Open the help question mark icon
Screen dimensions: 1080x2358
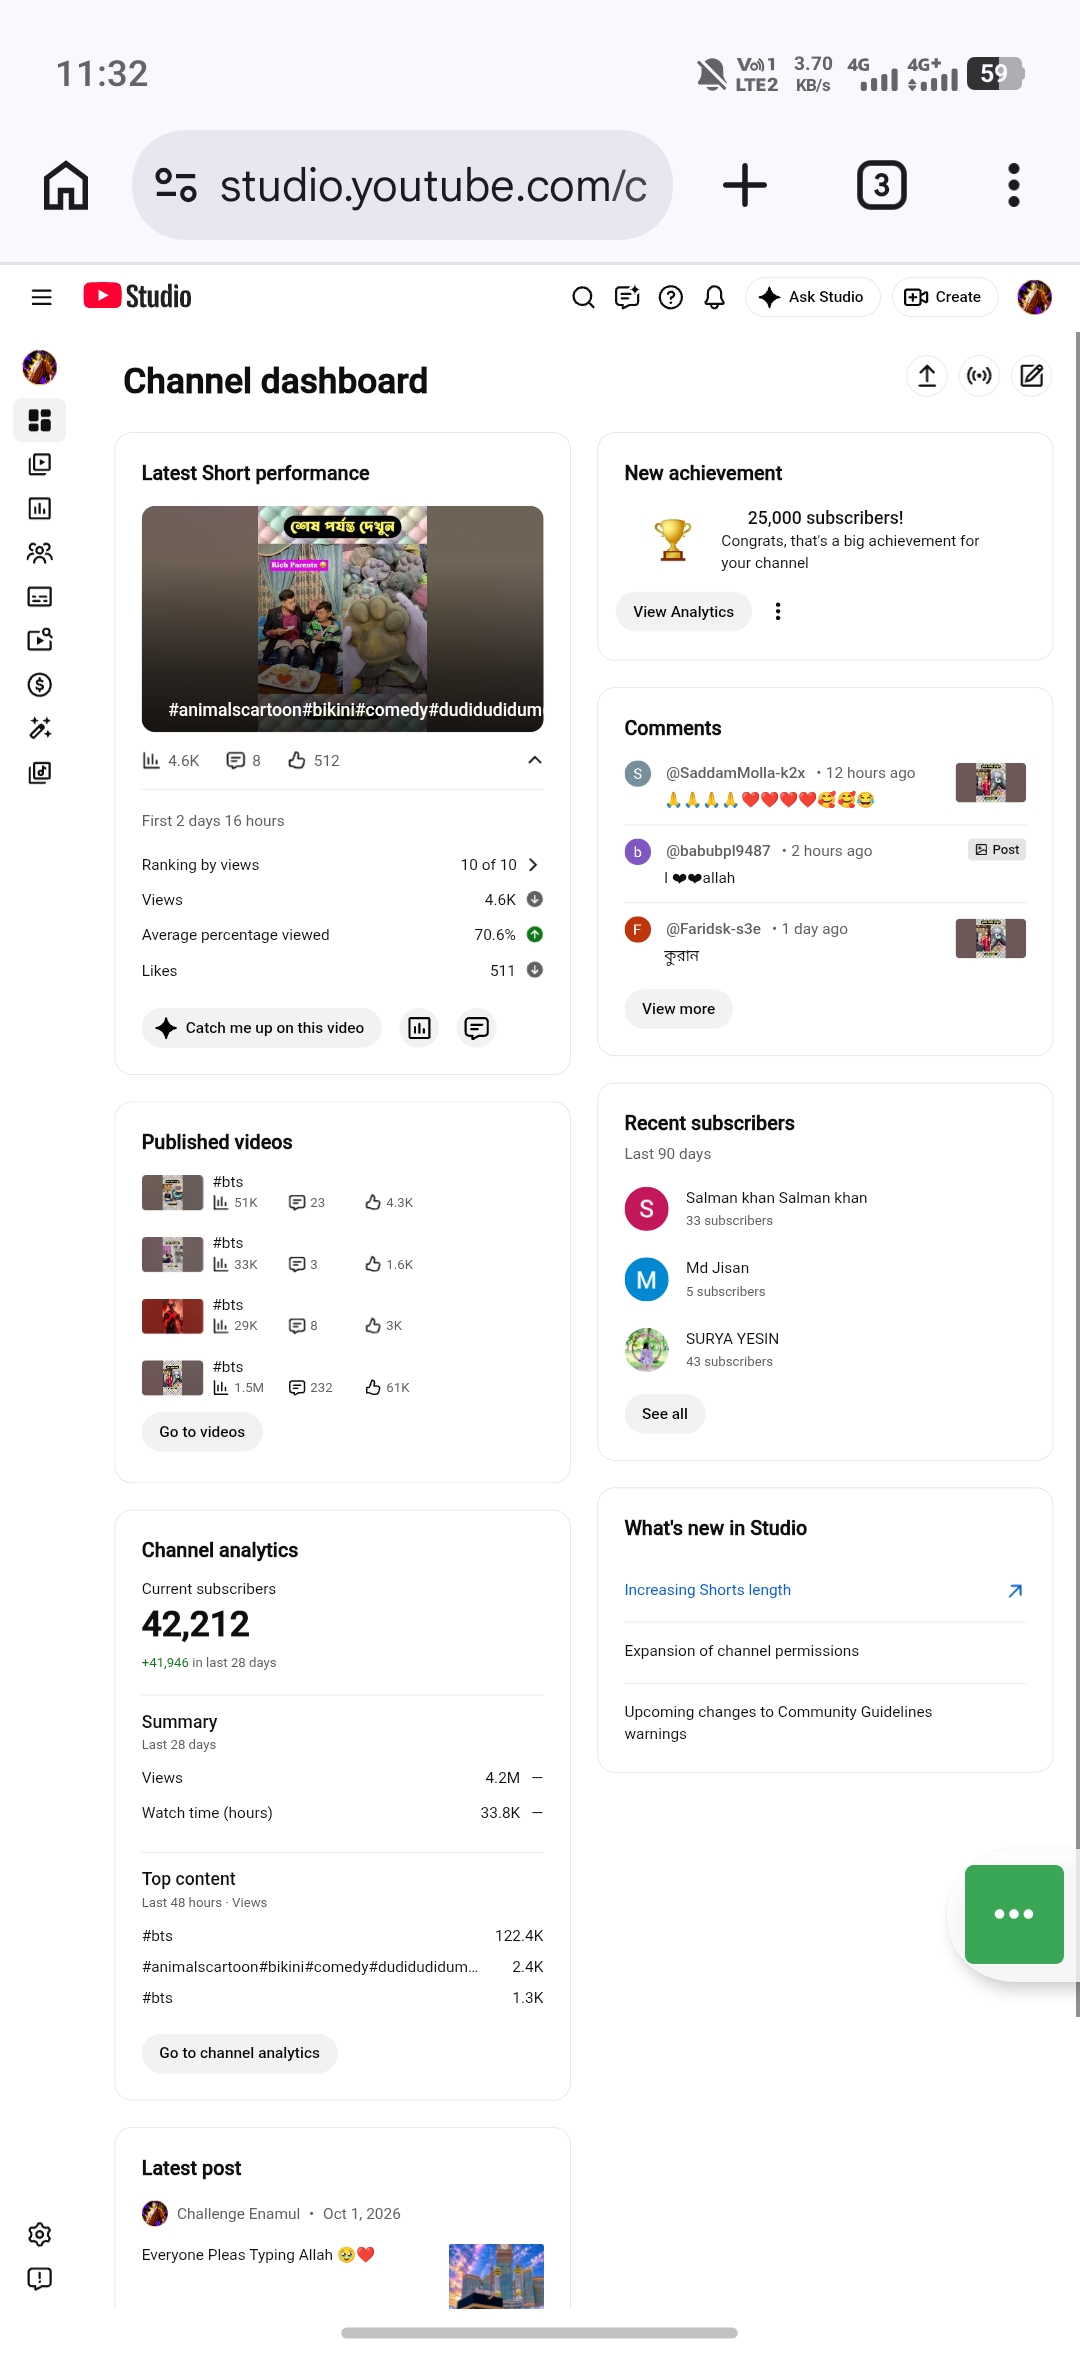coord(671,297)
